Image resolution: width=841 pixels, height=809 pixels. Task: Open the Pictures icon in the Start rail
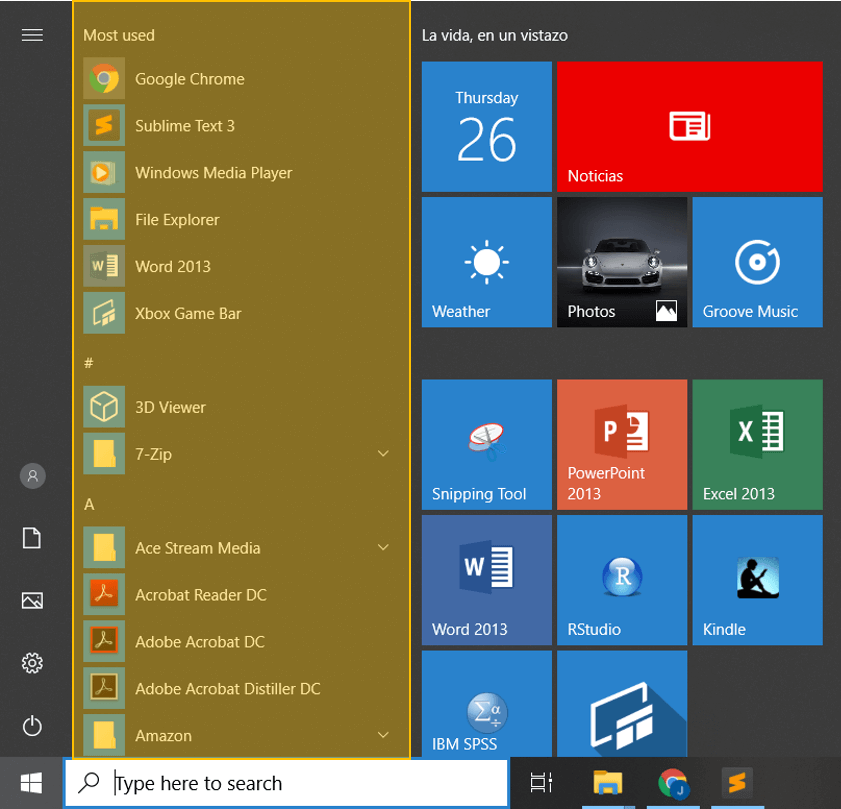pyautogui.click(x=32, y=600)
